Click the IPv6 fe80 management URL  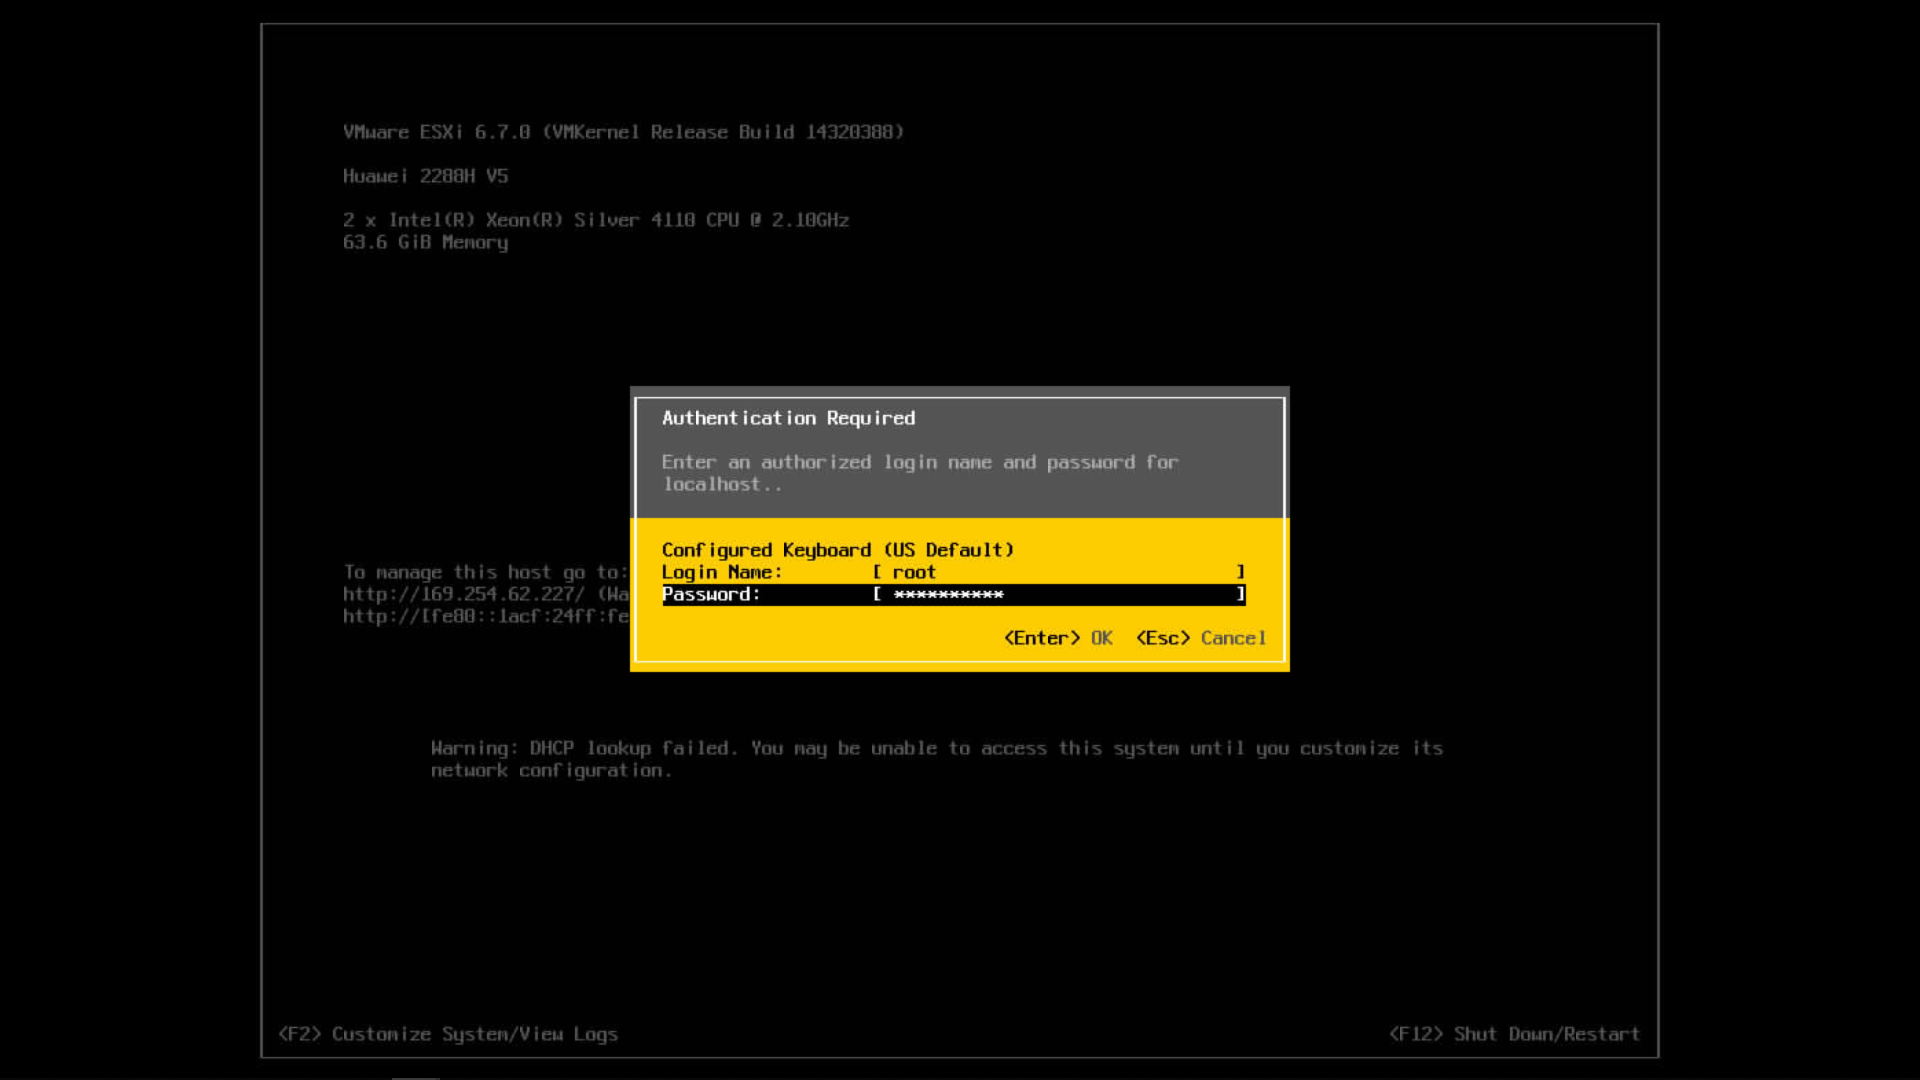coord(486,616)
